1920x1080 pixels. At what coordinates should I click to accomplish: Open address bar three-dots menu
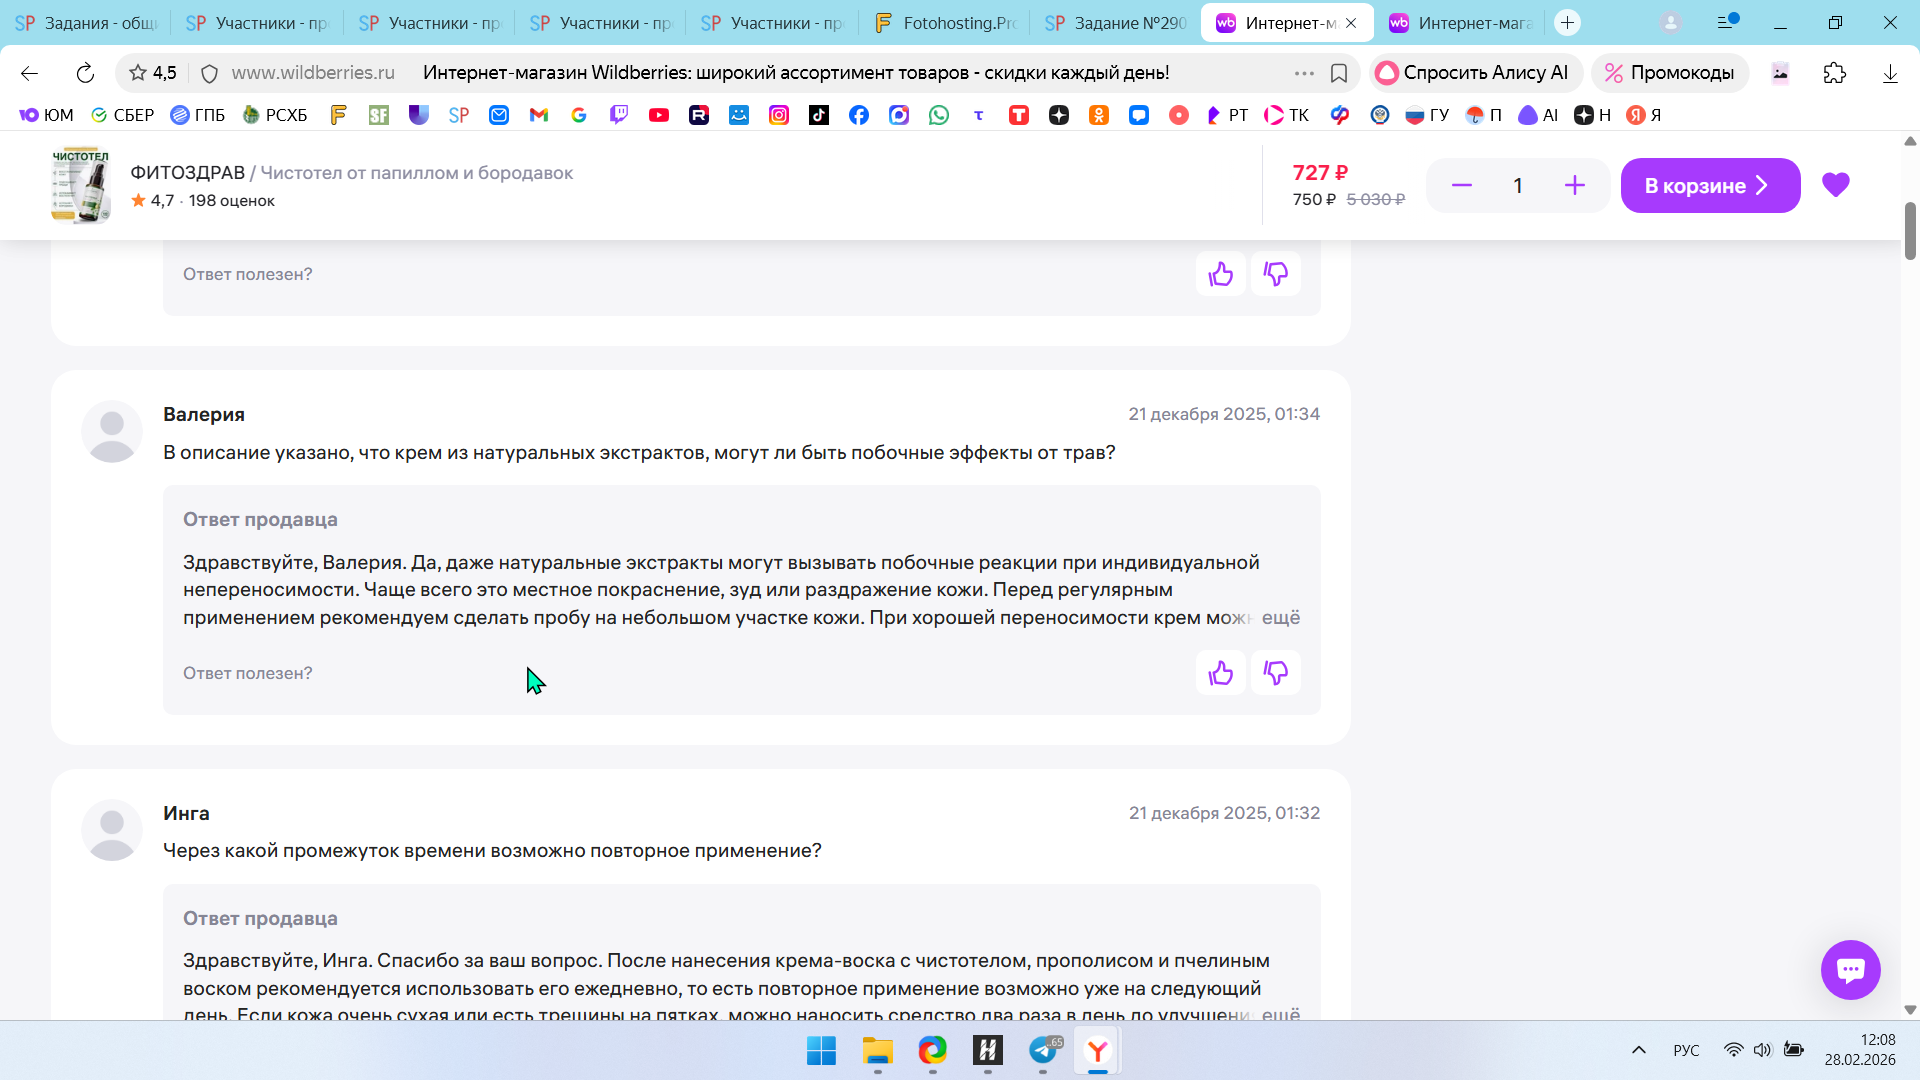1304,73
